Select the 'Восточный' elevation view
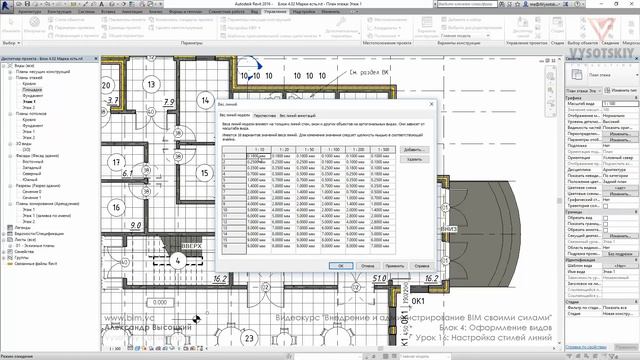640x360 pixels. click(32, 162)
